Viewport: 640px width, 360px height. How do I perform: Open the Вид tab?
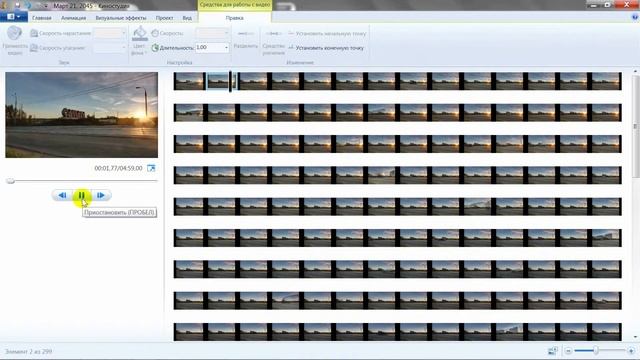click(x=187, y=18)
